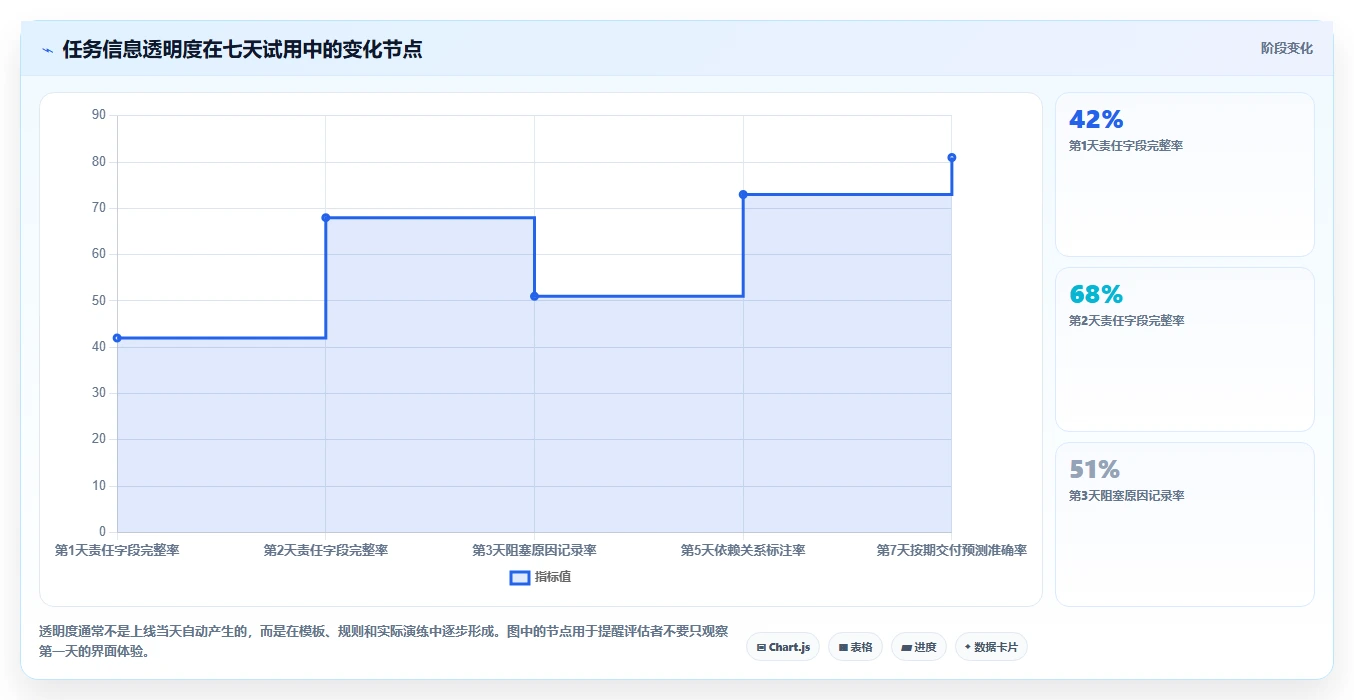Click the lightning icon beside the chart title

[47, 50]
